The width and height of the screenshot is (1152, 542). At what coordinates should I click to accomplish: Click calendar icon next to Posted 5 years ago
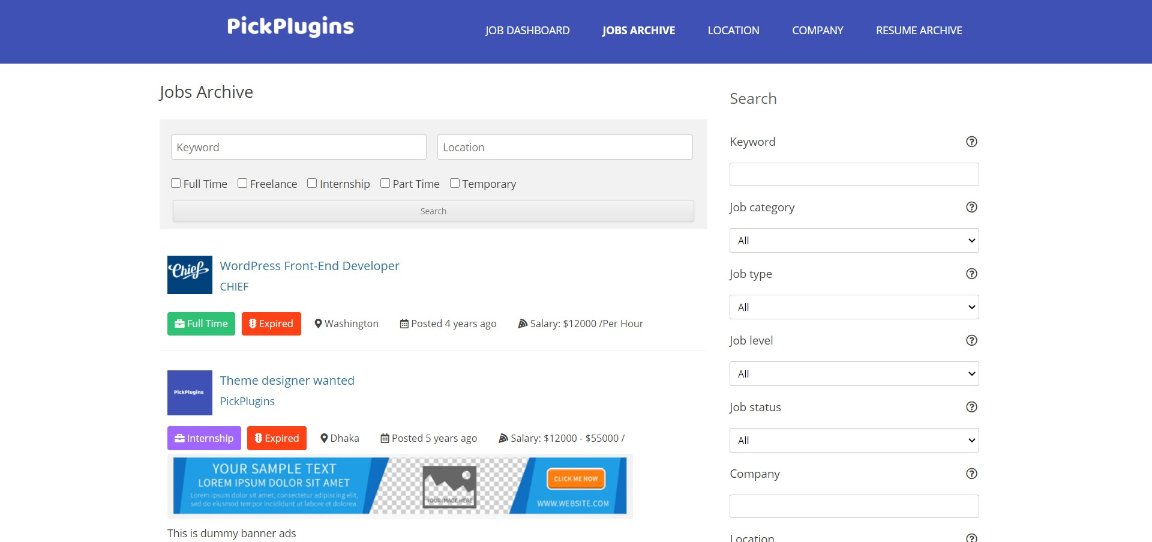pos(385,438)
